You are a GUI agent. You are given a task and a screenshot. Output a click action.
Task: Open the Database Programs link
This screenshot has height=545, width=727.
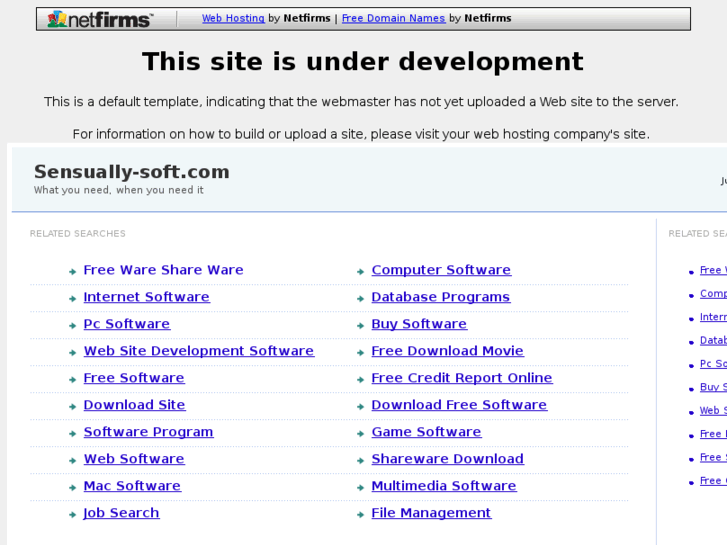tap(441, 297)
